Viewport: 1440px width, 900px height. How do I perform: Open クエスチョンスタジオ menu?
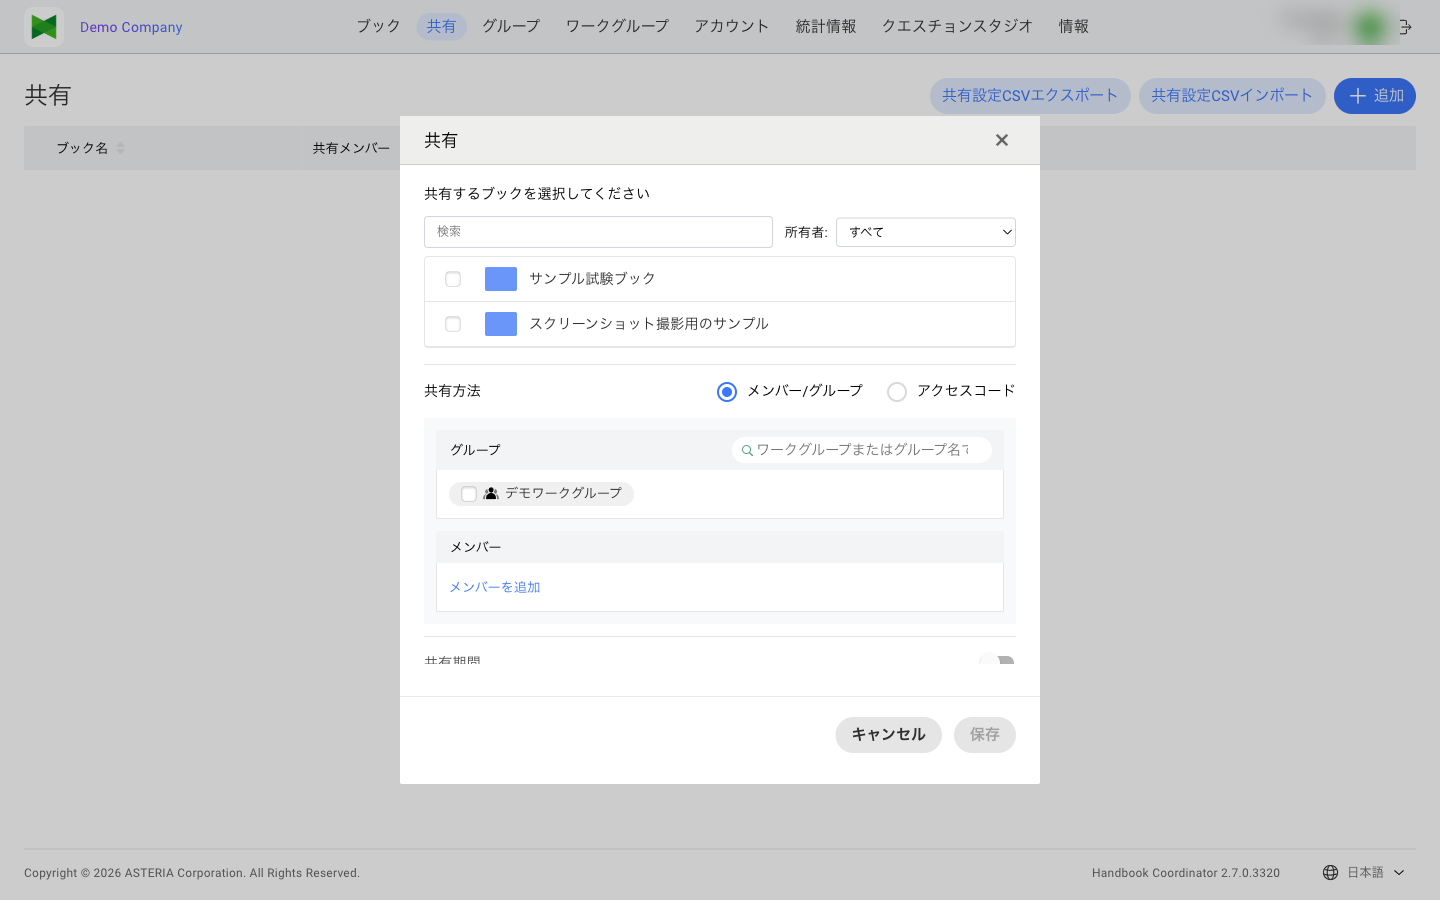coord(957,26)
